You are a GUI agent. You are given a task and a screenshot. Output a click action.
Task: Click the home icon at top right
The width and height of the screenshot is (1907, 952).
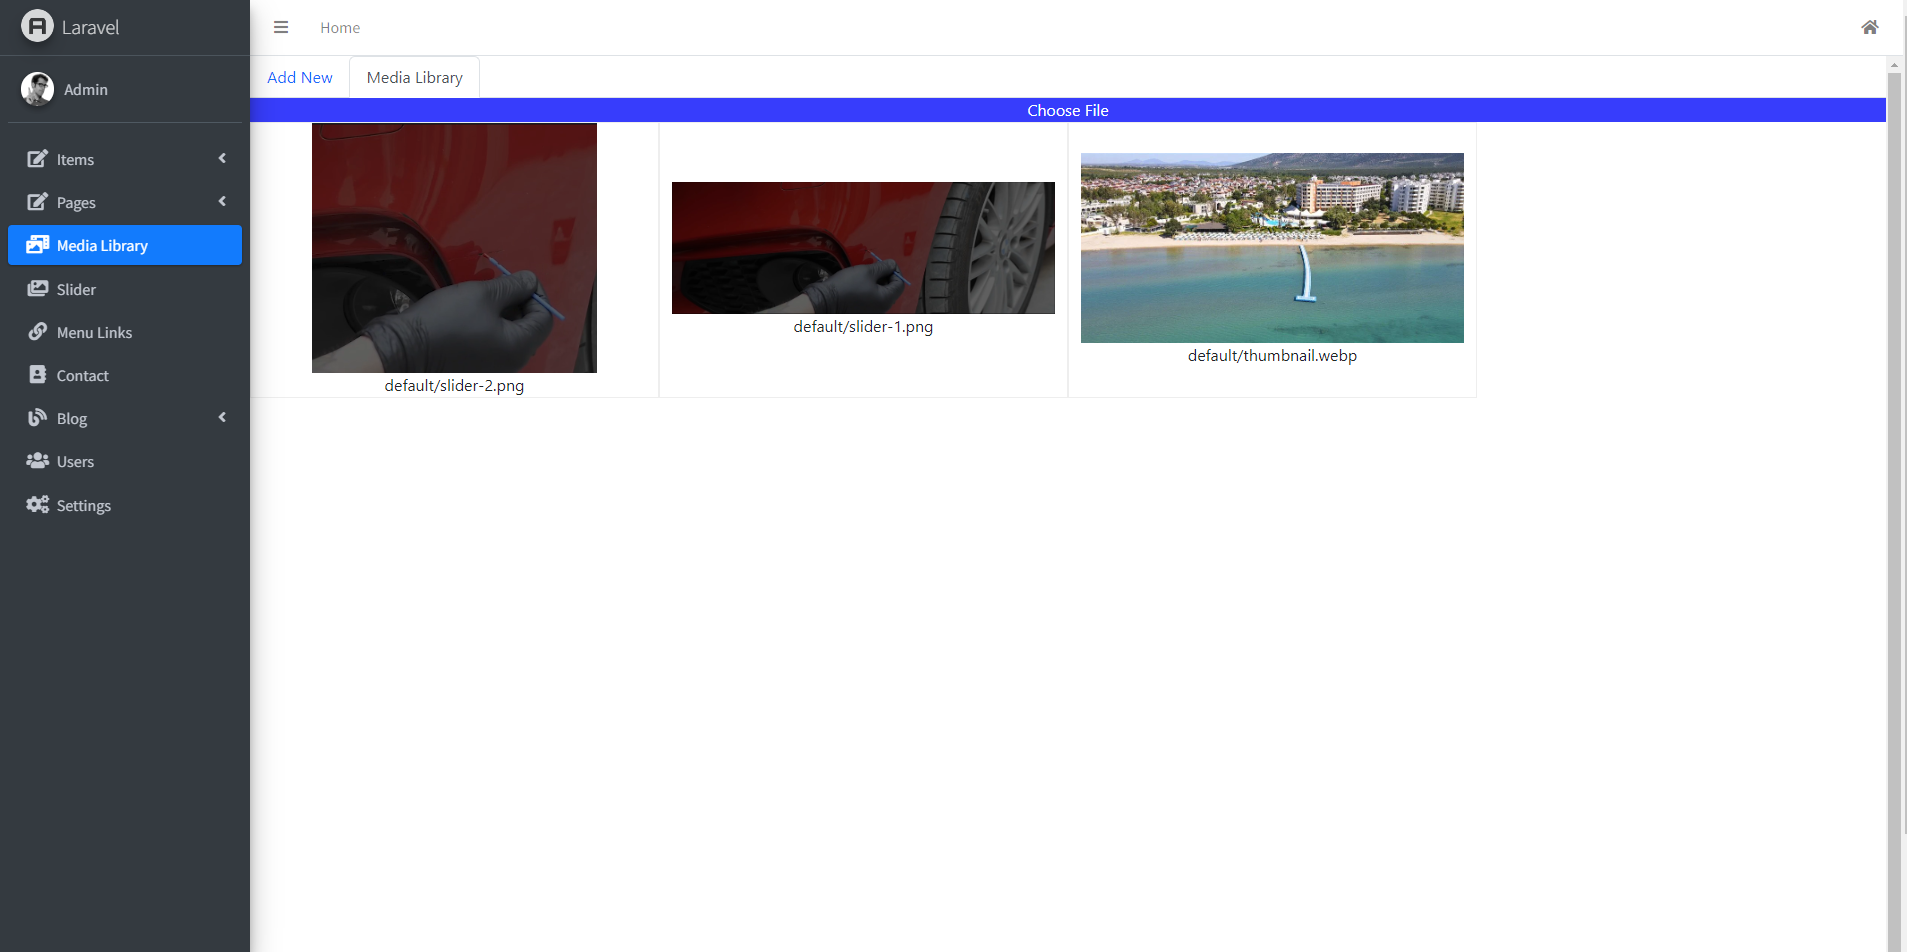(x=1869, y=27)
